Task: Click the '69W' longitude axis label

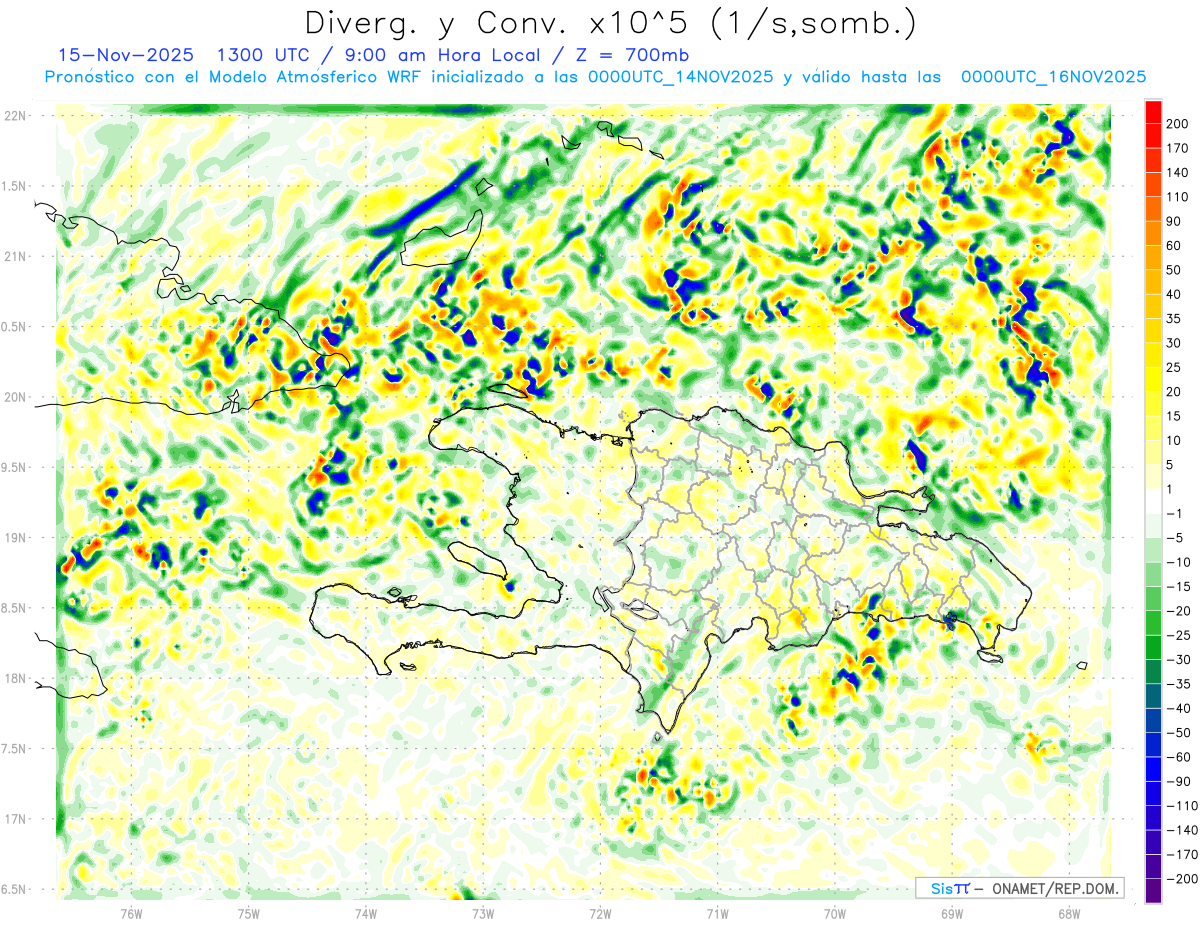Action: (952, 914)
